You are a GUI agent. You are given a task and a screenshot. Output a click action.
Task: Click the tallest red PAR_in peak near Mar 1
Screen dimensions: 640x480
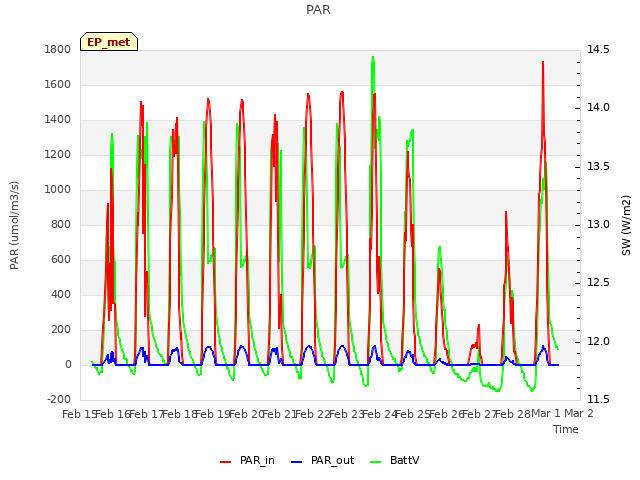[543, 63]
